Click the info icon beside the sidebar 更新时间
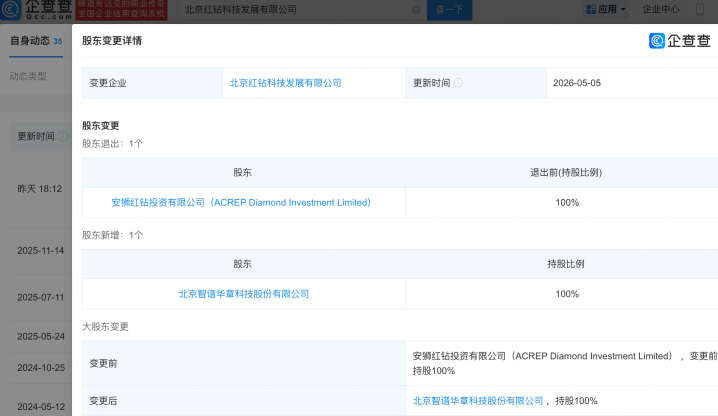718x416 pixels. pyautogui.click(x=63, y=137)
